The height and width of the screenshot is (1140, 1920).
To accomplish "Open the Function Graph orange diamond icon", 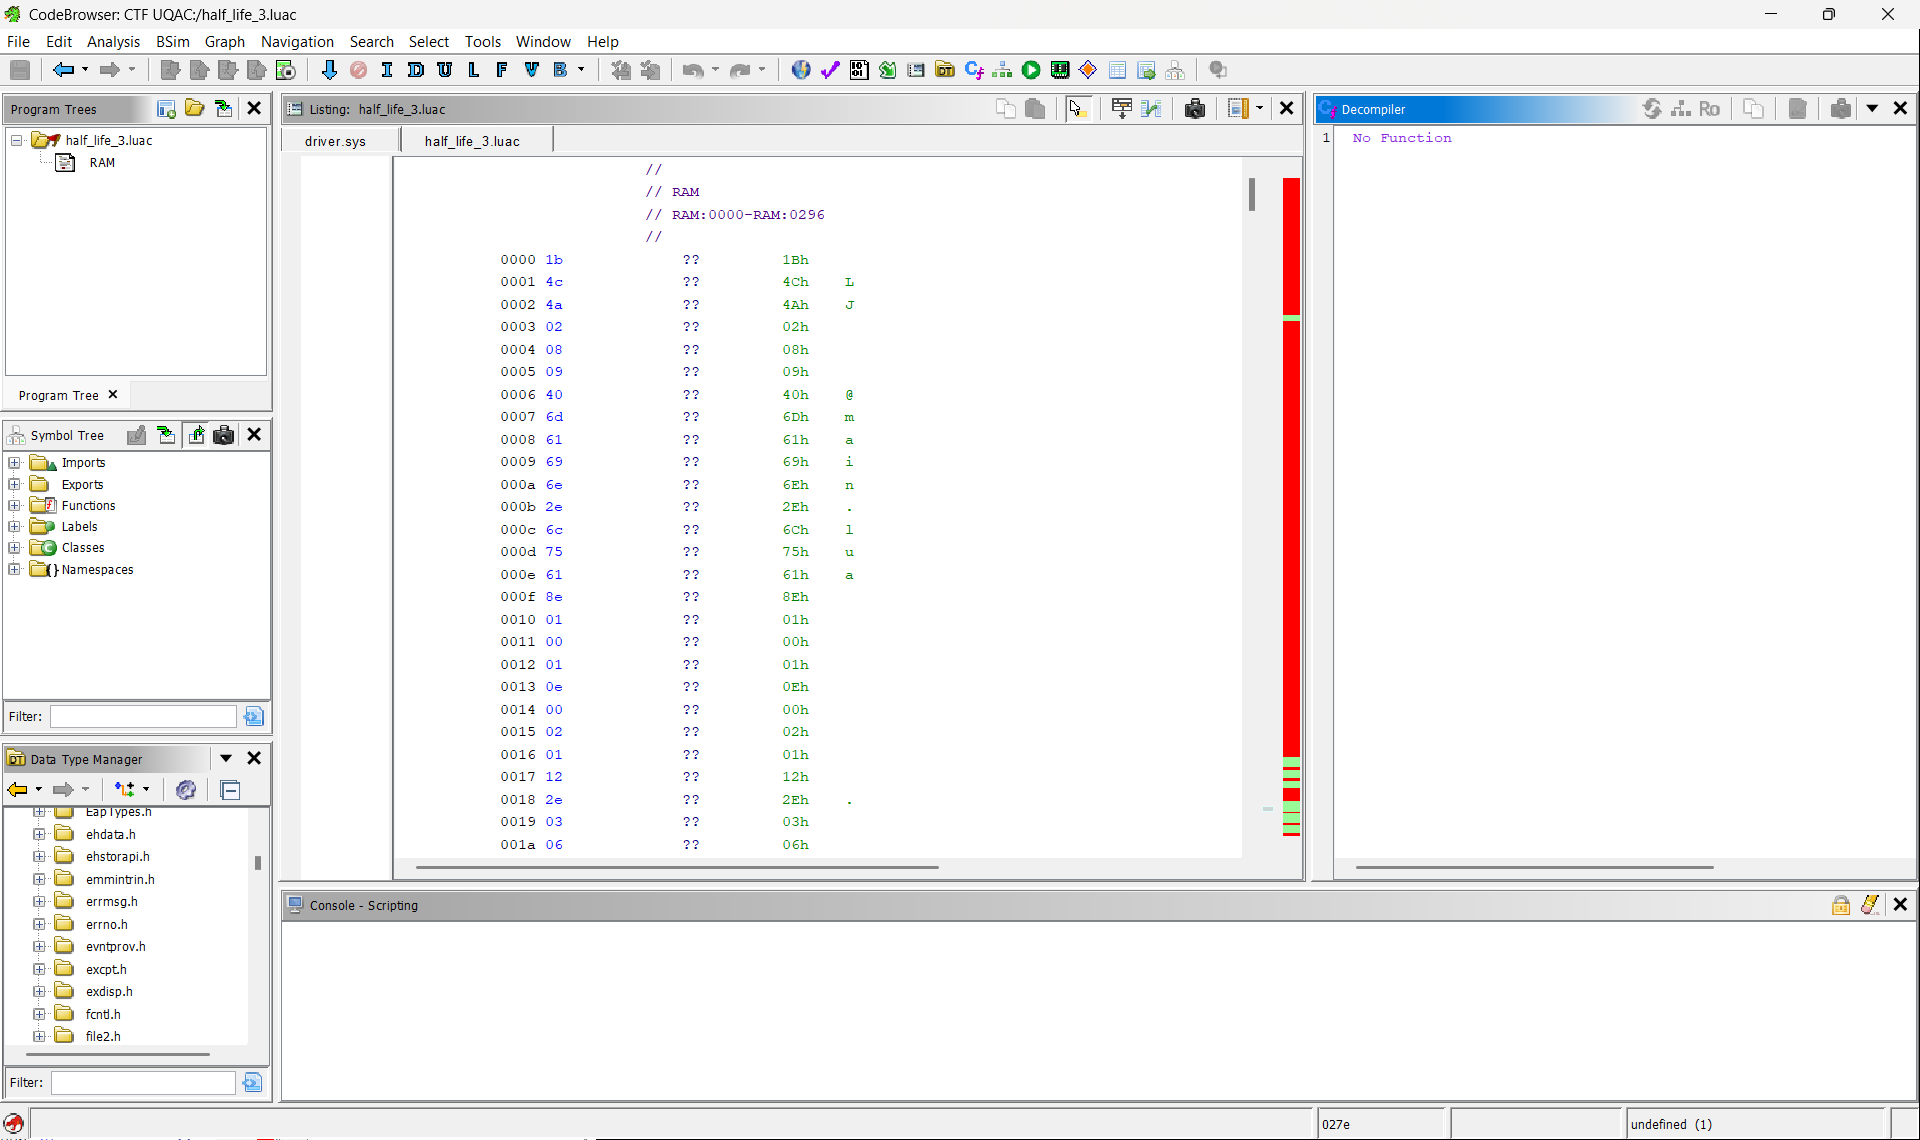I will 1088,70.
